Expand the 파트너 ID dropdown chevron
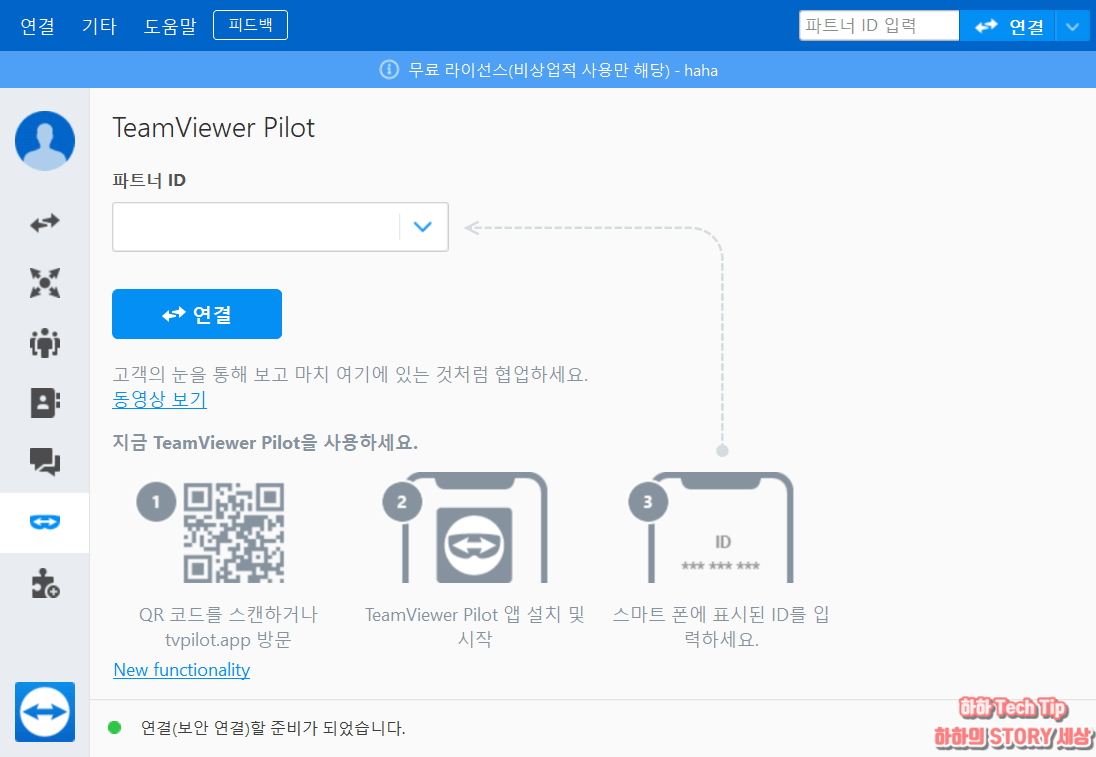 tap(423, 226)
